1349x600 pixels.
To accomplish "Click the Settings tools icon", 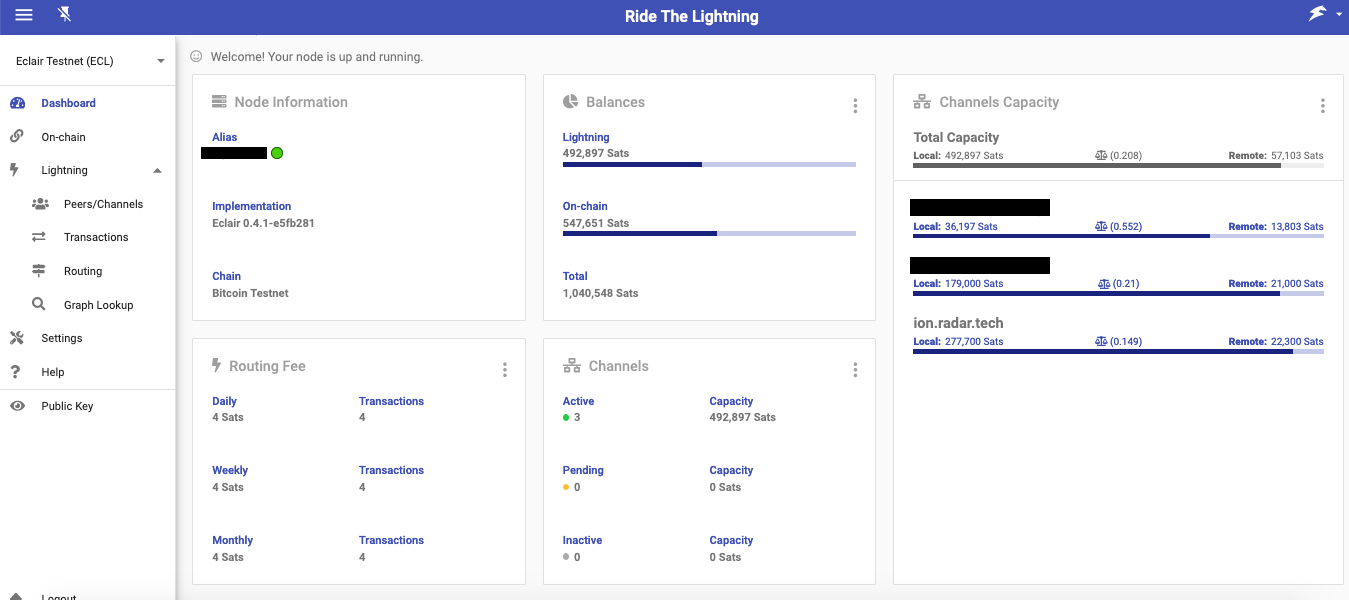I will coord(16,338).
